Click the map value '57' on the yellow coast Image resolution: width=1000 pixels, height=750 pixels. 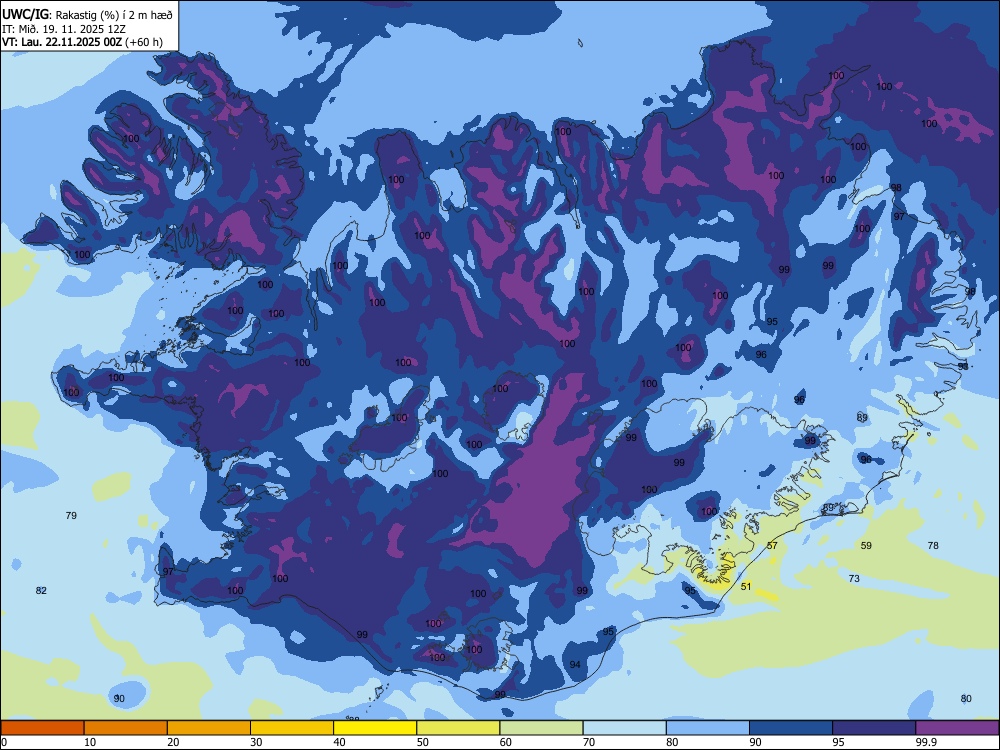click(772, 545)
